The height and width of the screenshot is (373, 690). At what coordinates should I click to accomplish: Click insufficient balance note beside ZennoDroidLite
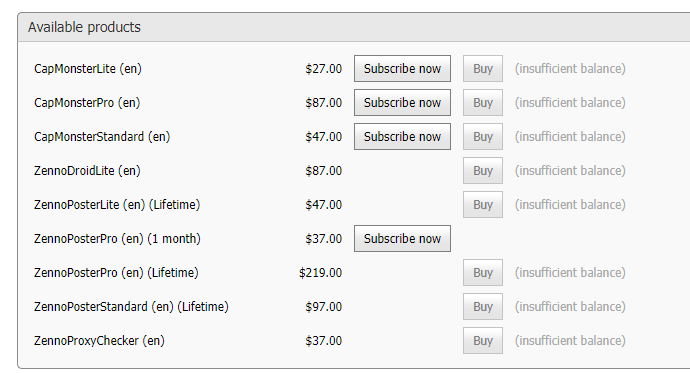pyautogui.click(x=570, y=171)
